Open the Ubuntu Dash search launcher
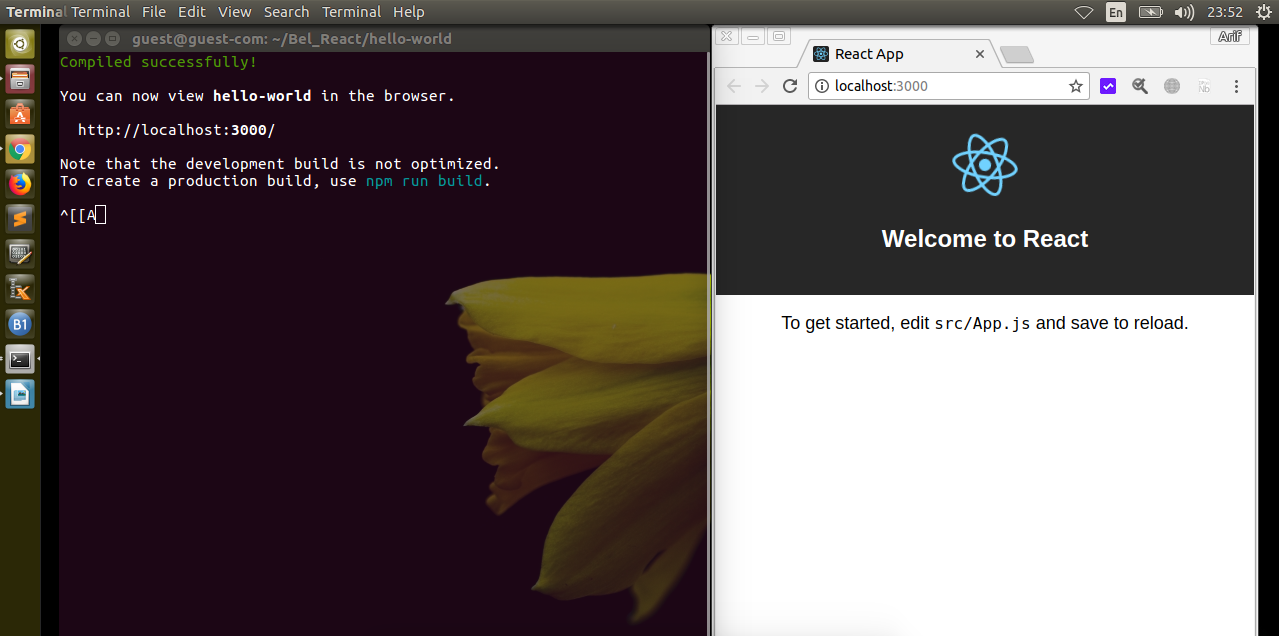Viewport: 1279px width, 636px height. [20, 44]
